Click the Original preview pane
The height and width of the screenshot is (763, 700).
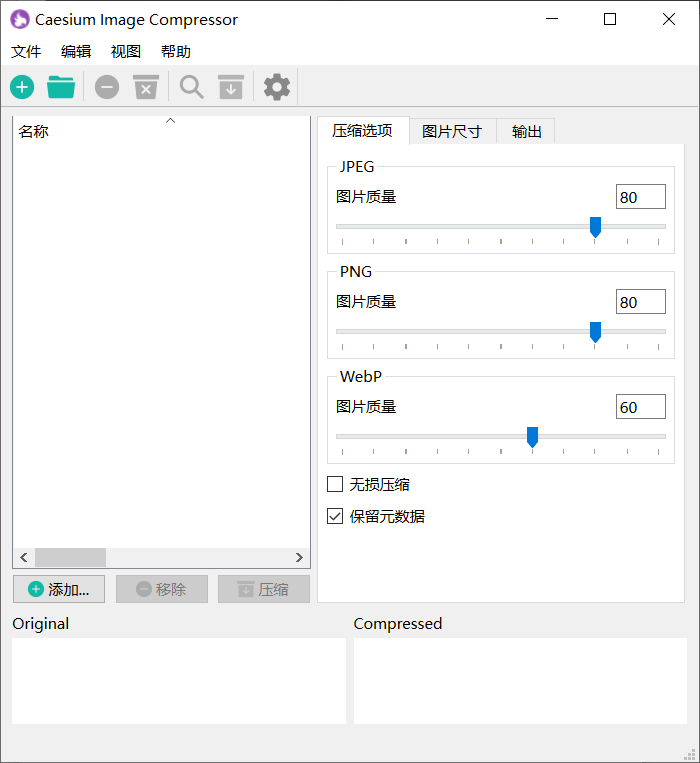(x=179, y=681)
